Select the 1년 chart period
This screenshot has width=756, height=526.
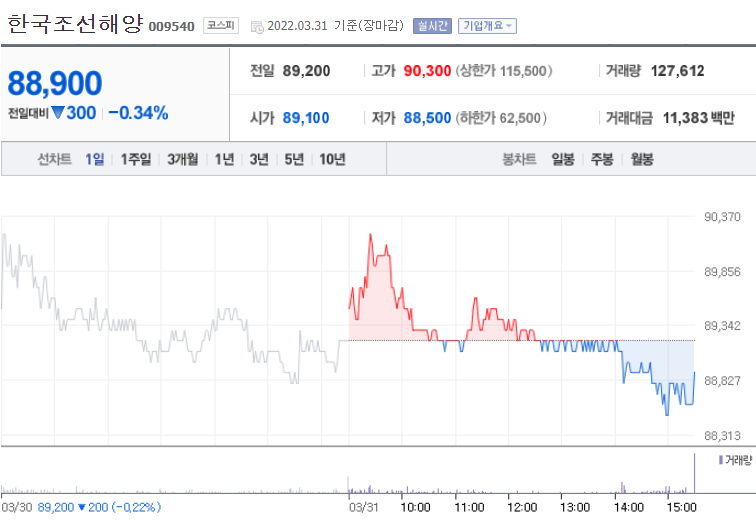(224, 159)
